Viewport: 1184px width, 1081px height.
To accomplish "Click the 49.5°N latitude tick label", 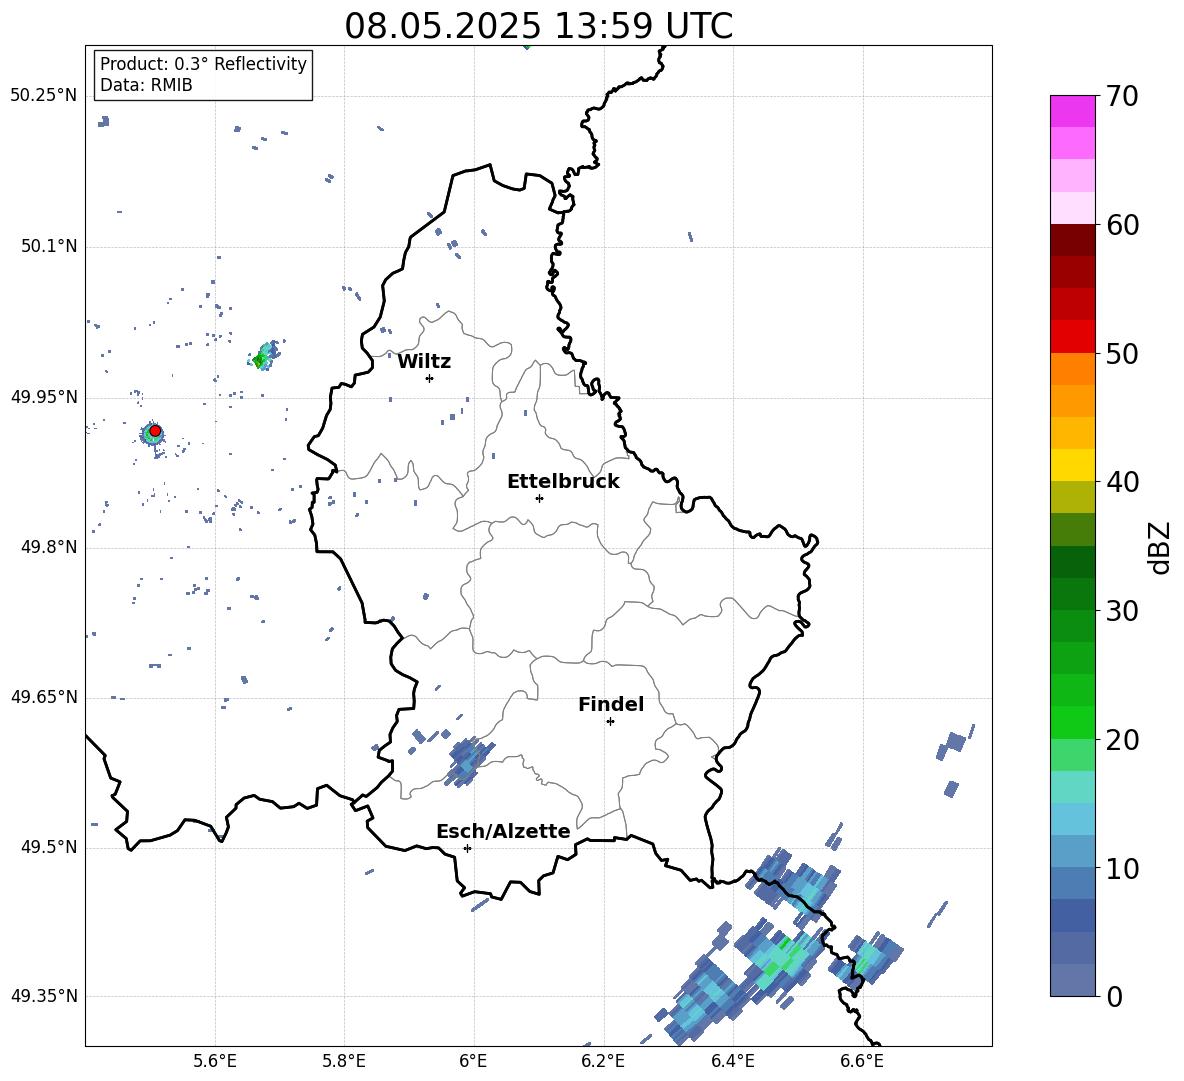I will tap(48, 847).
